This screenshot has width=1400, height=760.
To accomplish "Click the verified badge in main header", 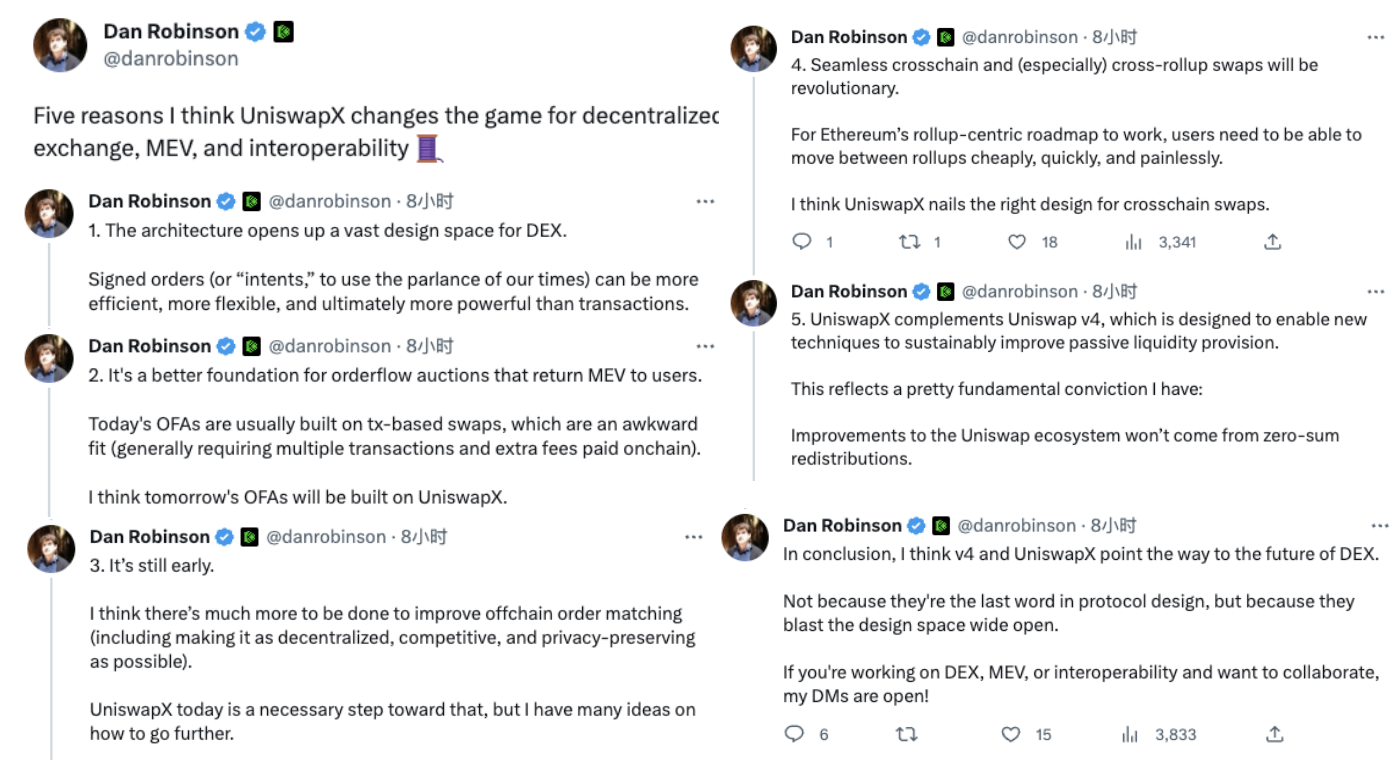I will point(256,32).
